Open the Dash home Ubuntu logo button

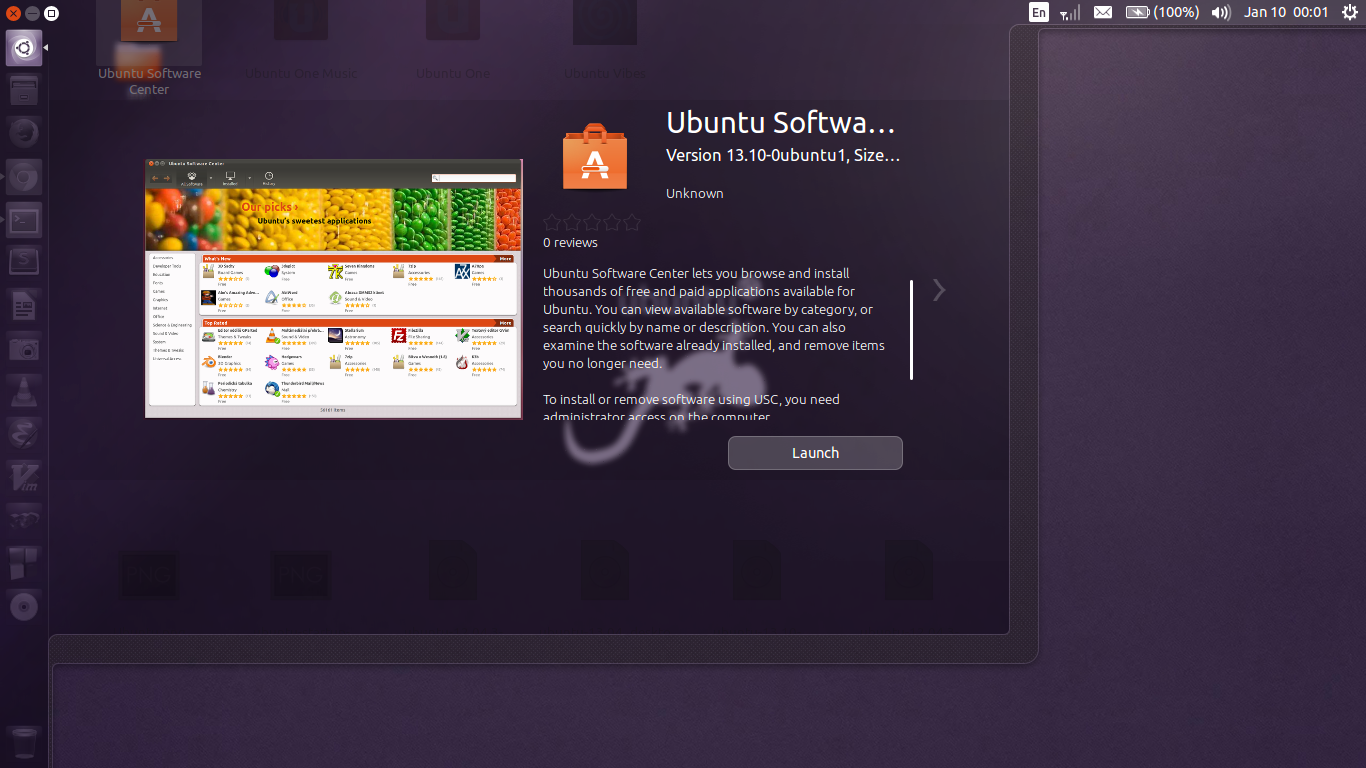[24, 48]
